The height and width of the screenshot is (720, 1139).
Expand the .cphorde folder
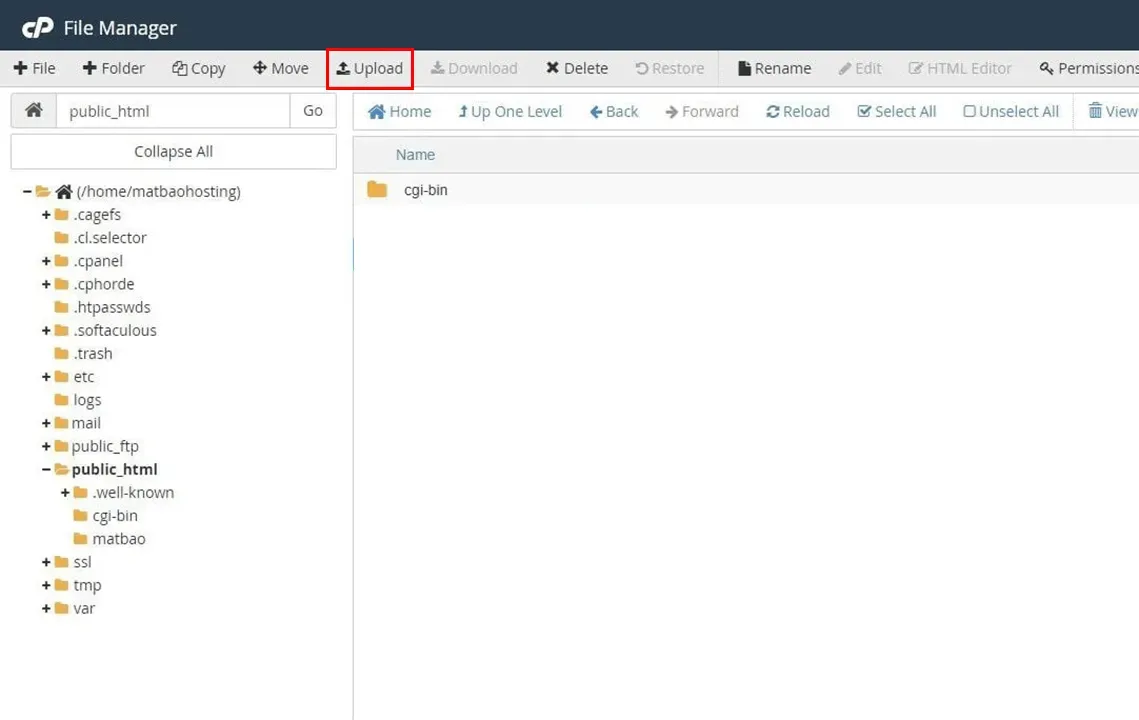point(46,285)
